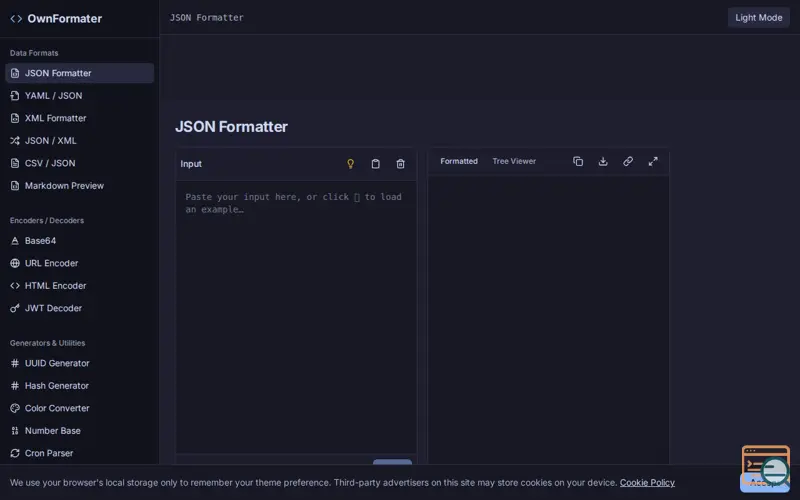Click the 'JSON Formatter' page heading
This screenshot has width=800, height=500.
(x=231, y=127)
